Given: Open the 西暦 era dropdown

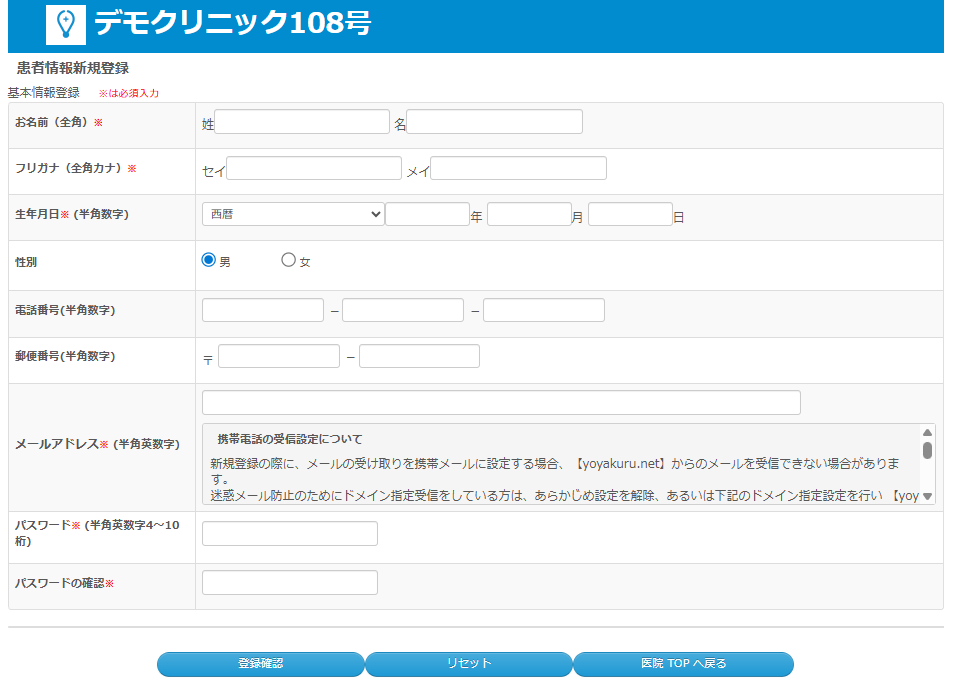Looking at the screenshot, I should 293,214.
